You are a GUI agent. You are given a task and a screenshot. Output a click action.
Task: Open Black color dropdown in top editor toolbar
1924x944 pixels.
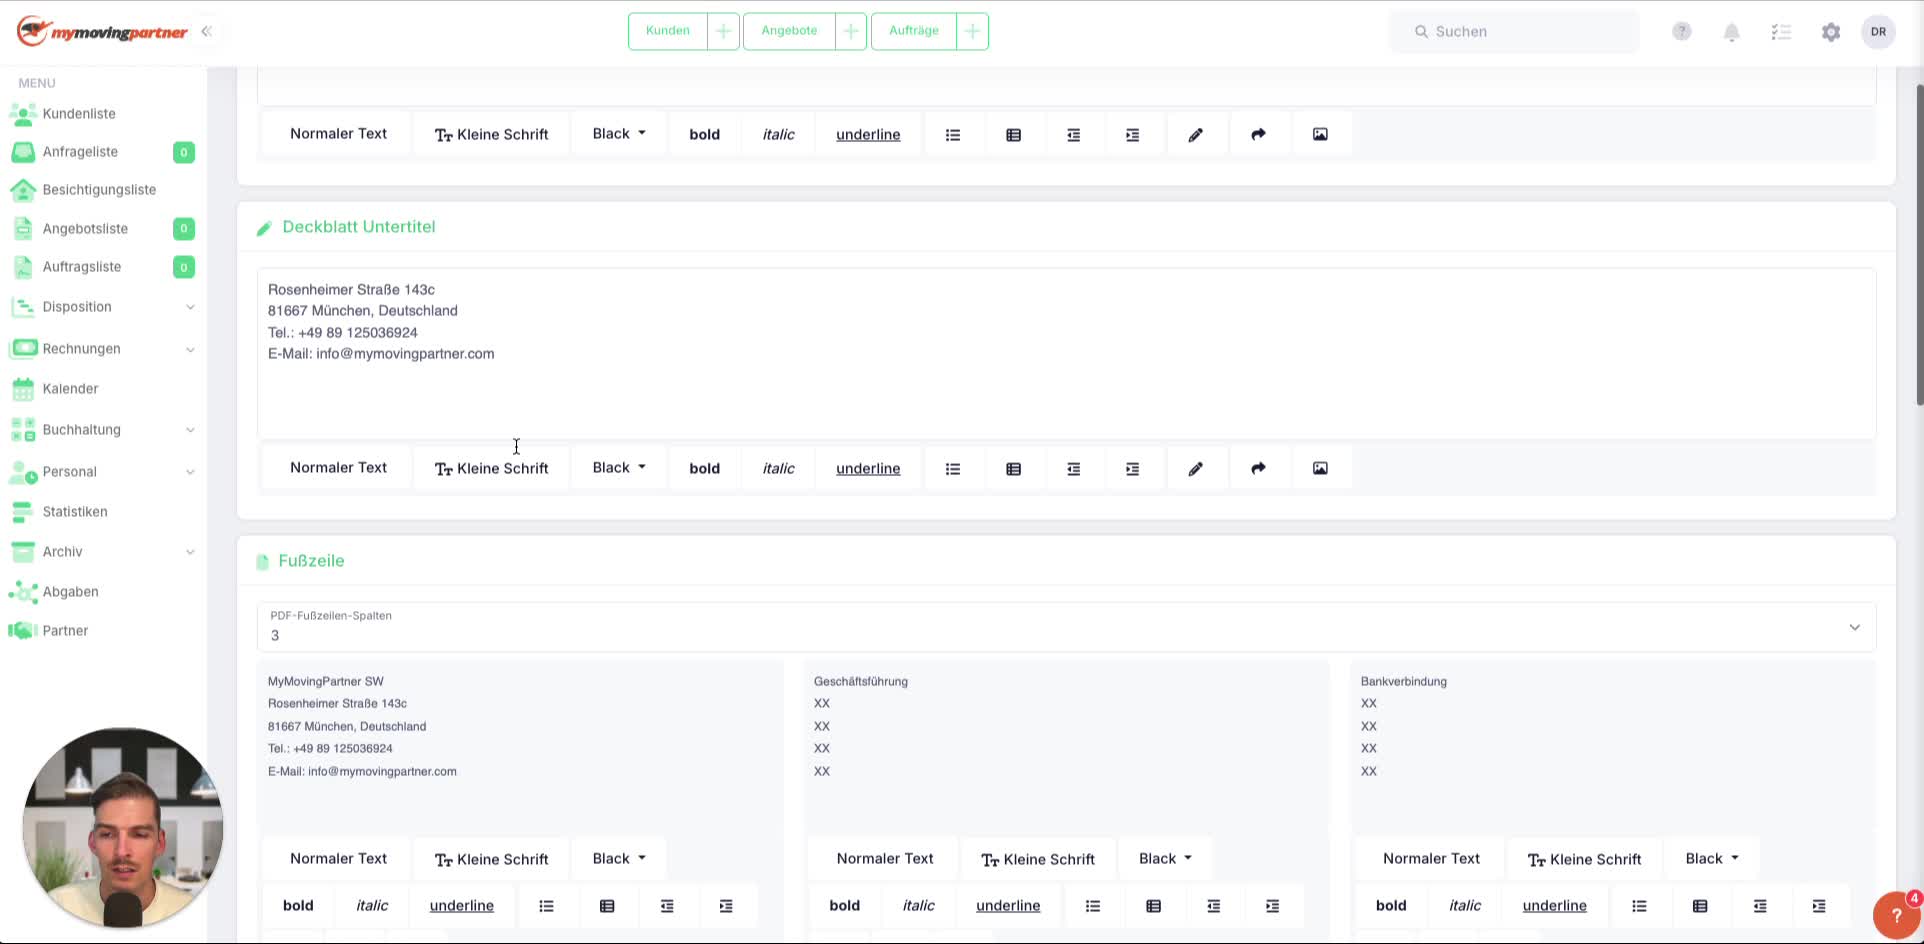[619, 134]
